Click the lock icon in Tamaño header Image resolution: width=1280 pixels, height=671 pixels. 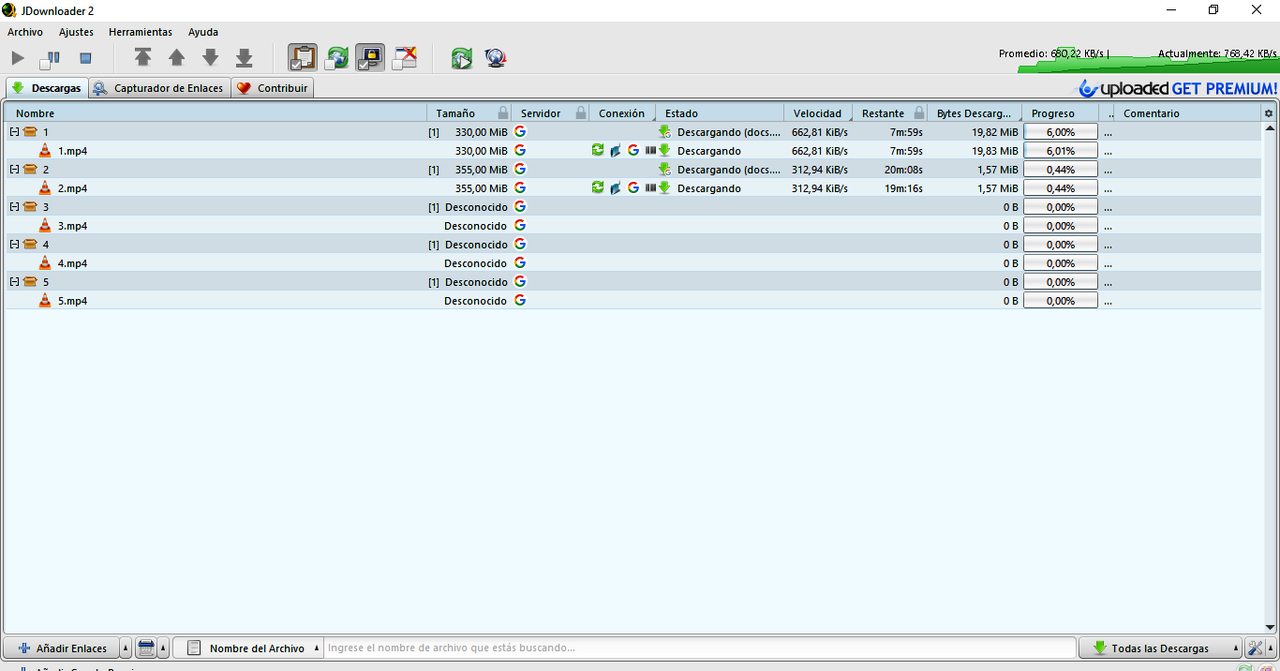(x=503, y=113)
